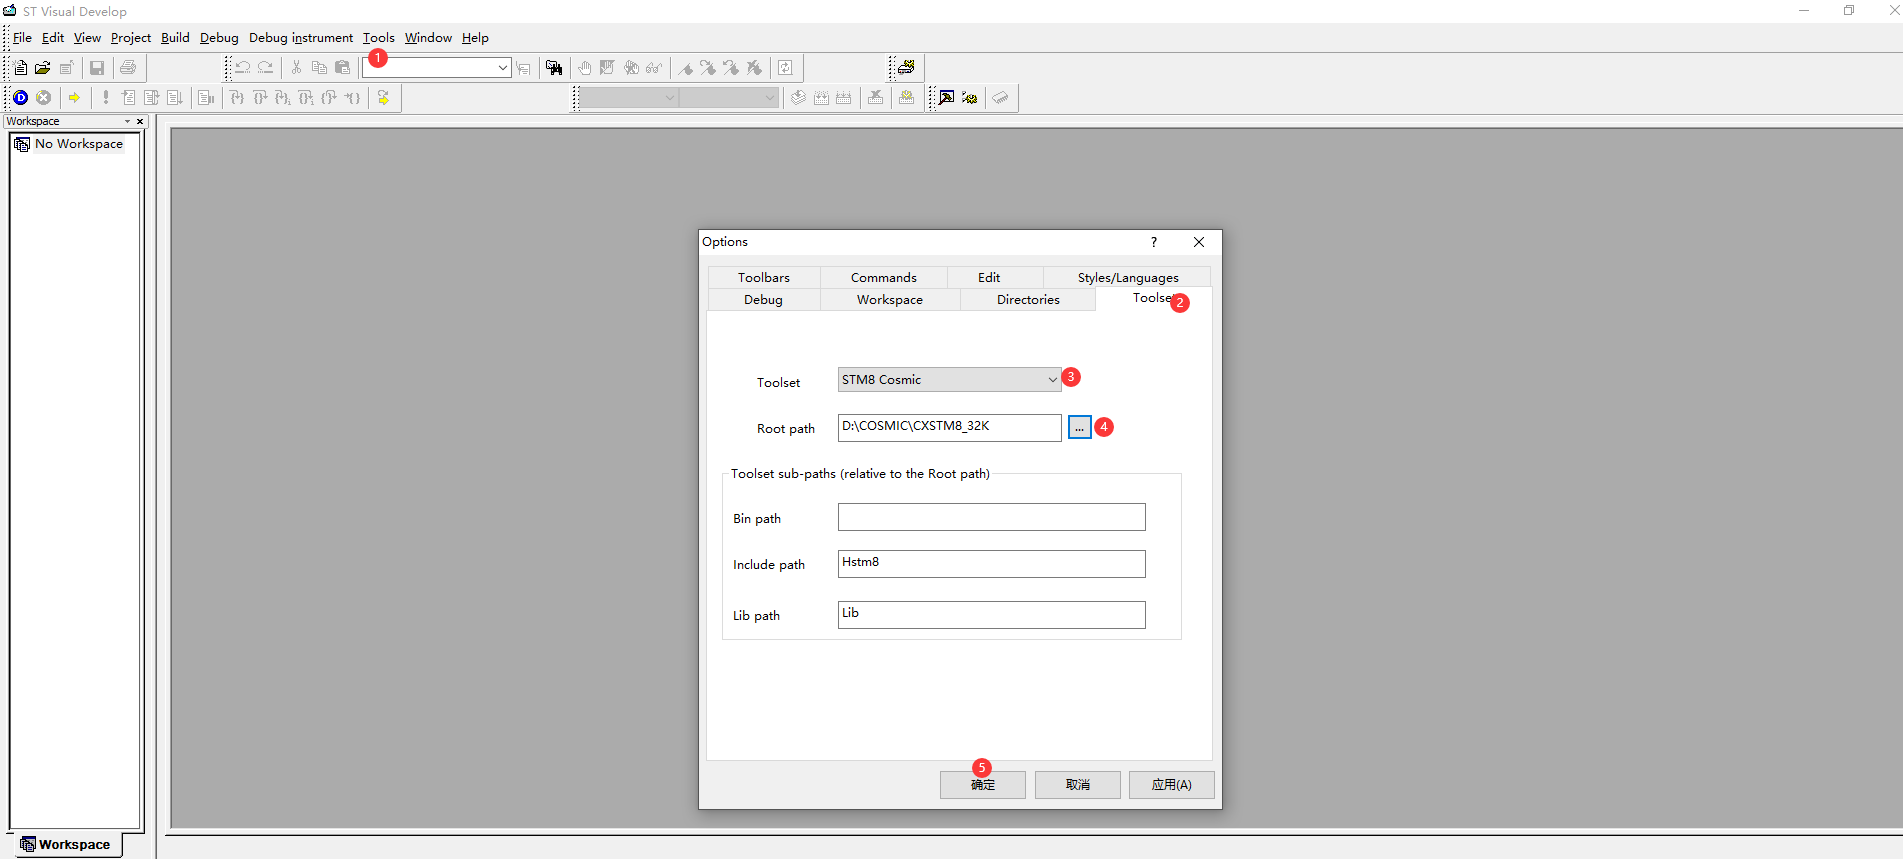Open the Build menu

pyautogui.click(x=175, y=38)
